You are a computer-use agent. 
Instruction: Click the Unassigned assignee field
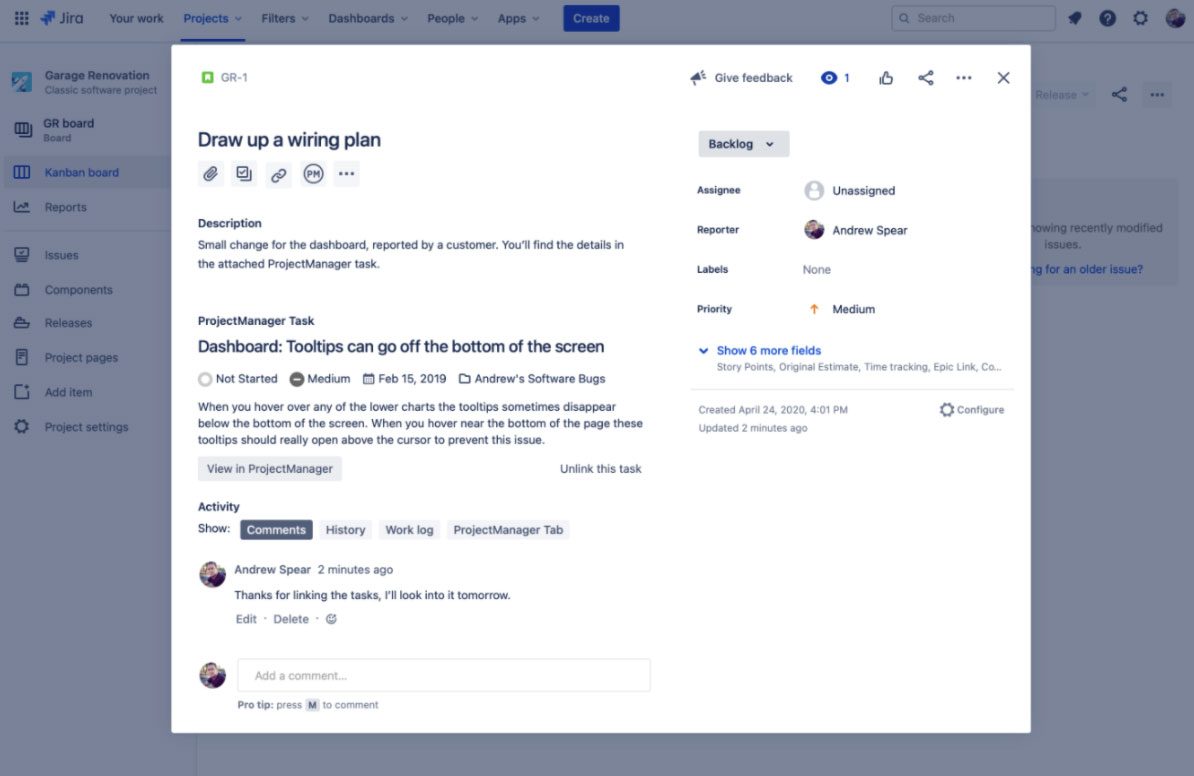pyautogui.click(x=850, y=190)
